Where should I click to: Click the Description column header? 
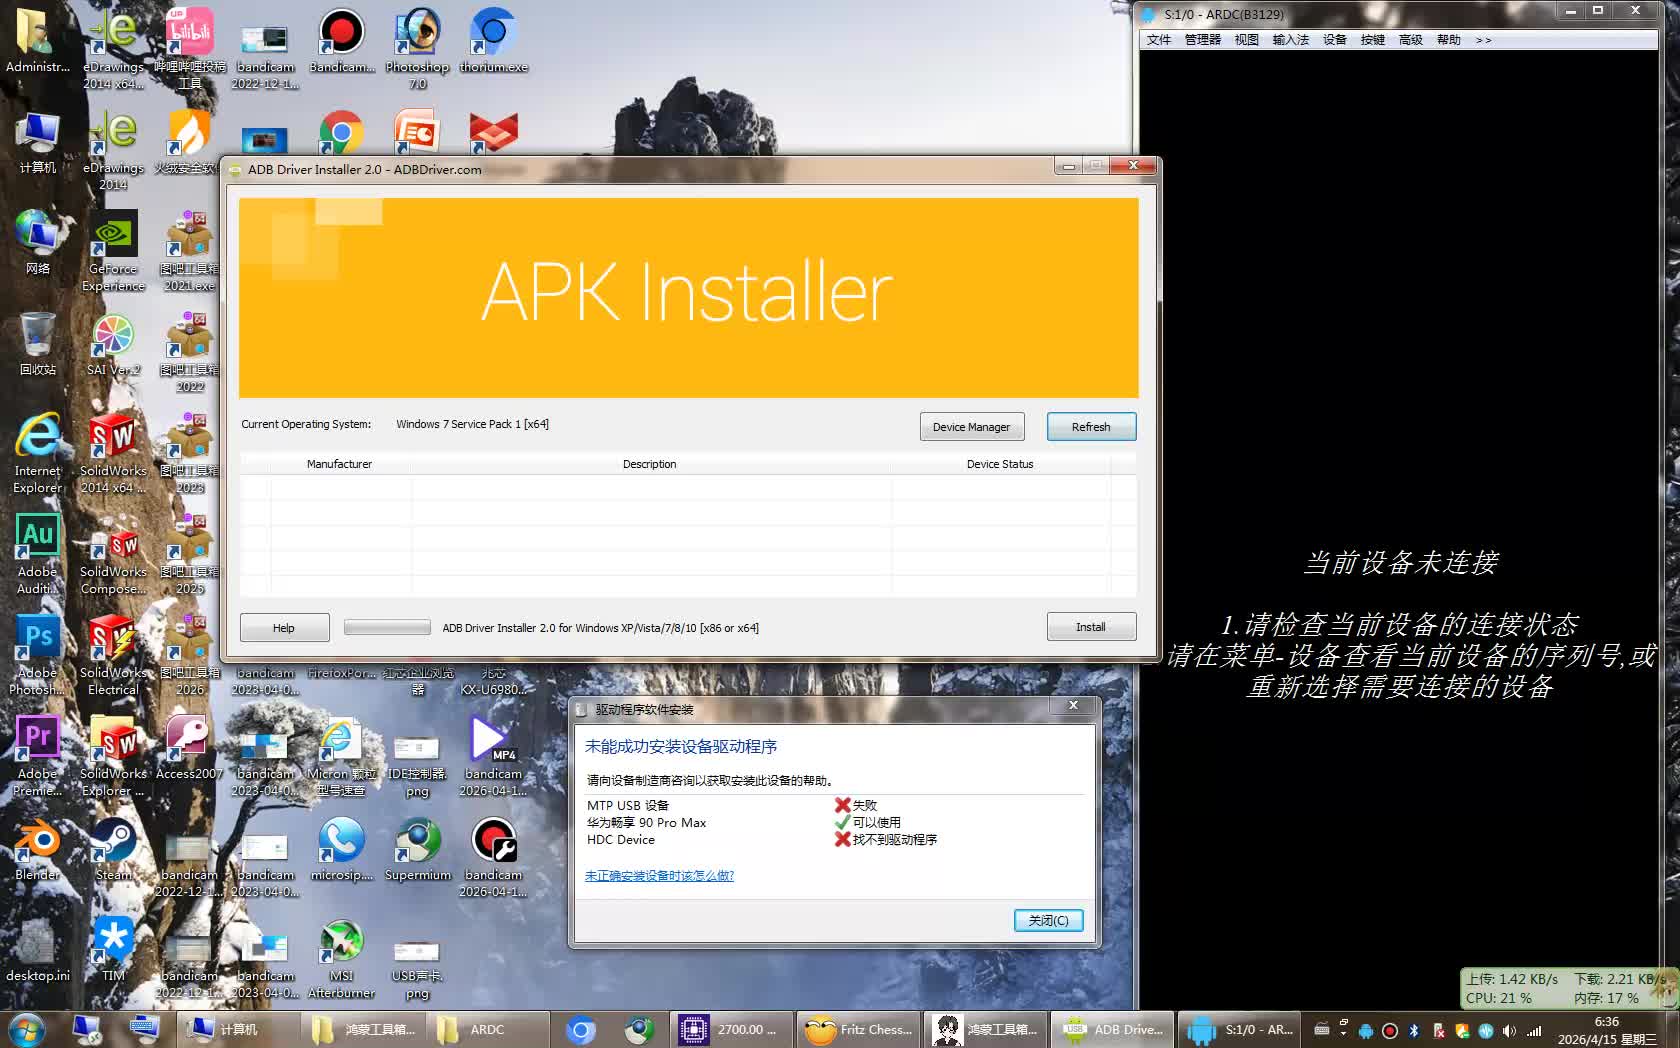(649, 464)
